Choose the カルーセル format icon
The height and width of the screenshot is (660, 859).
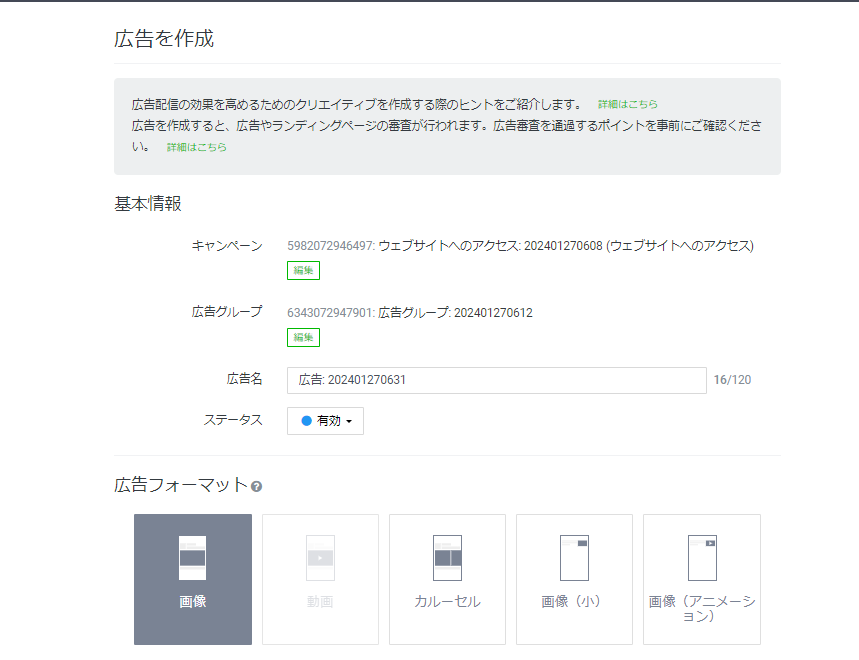447,558
